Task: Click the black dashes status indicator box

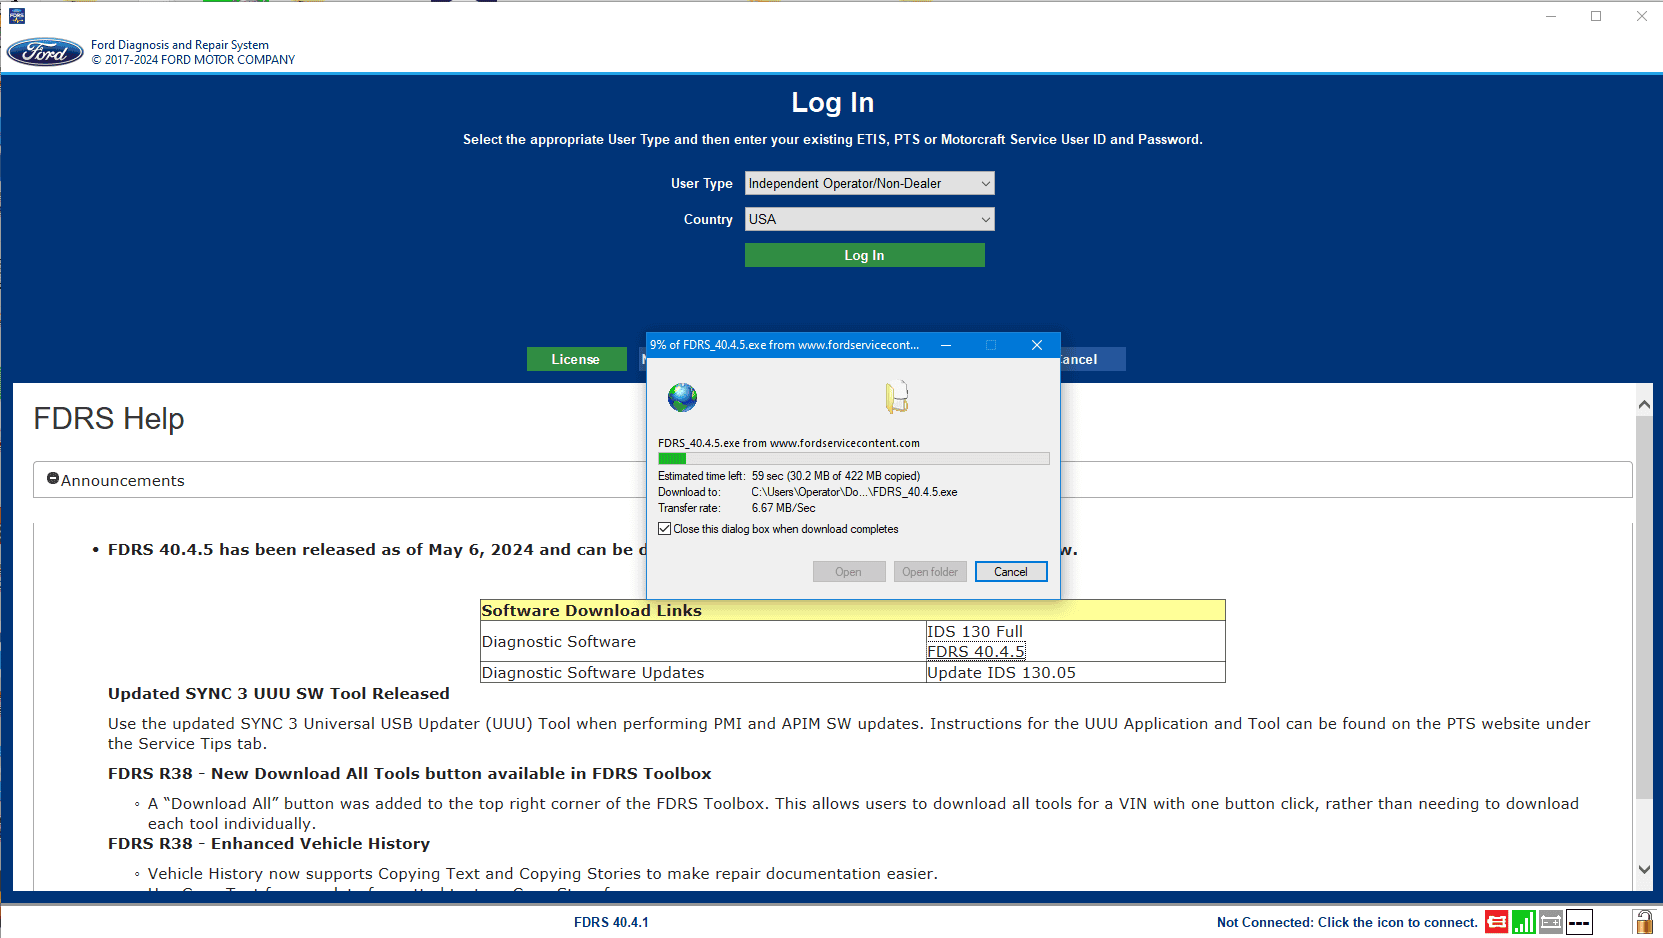Action: [1579, 922]
